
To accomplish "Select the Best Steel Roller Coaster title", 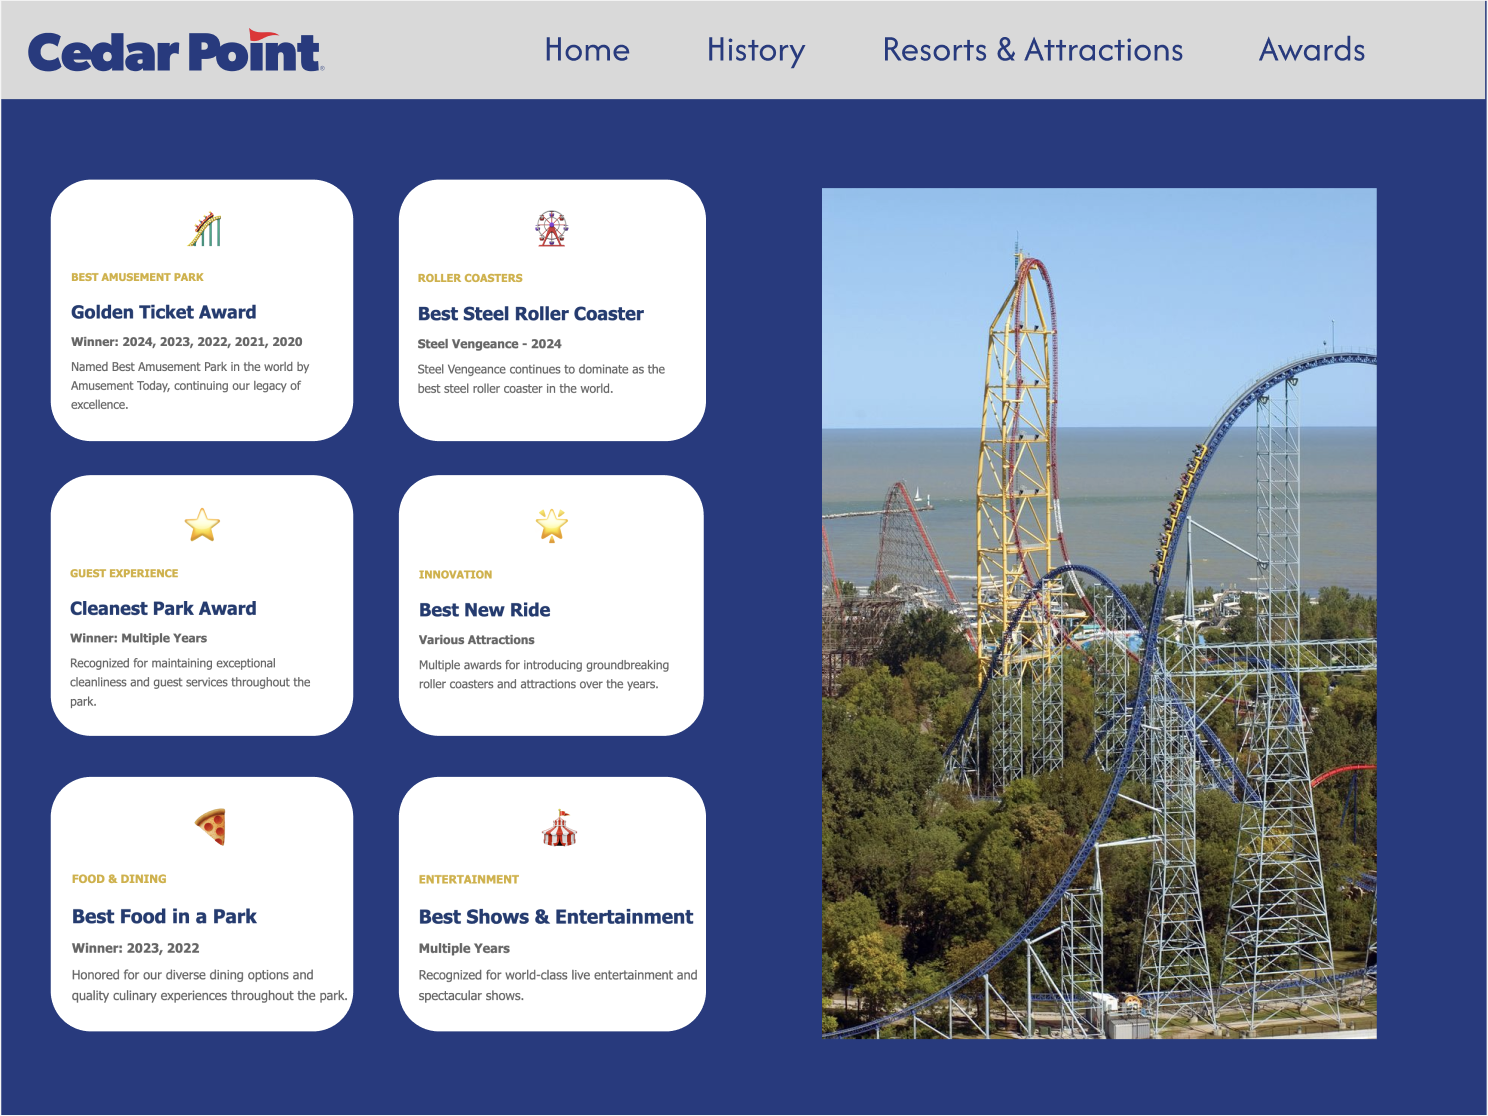I will coord(530,314).
